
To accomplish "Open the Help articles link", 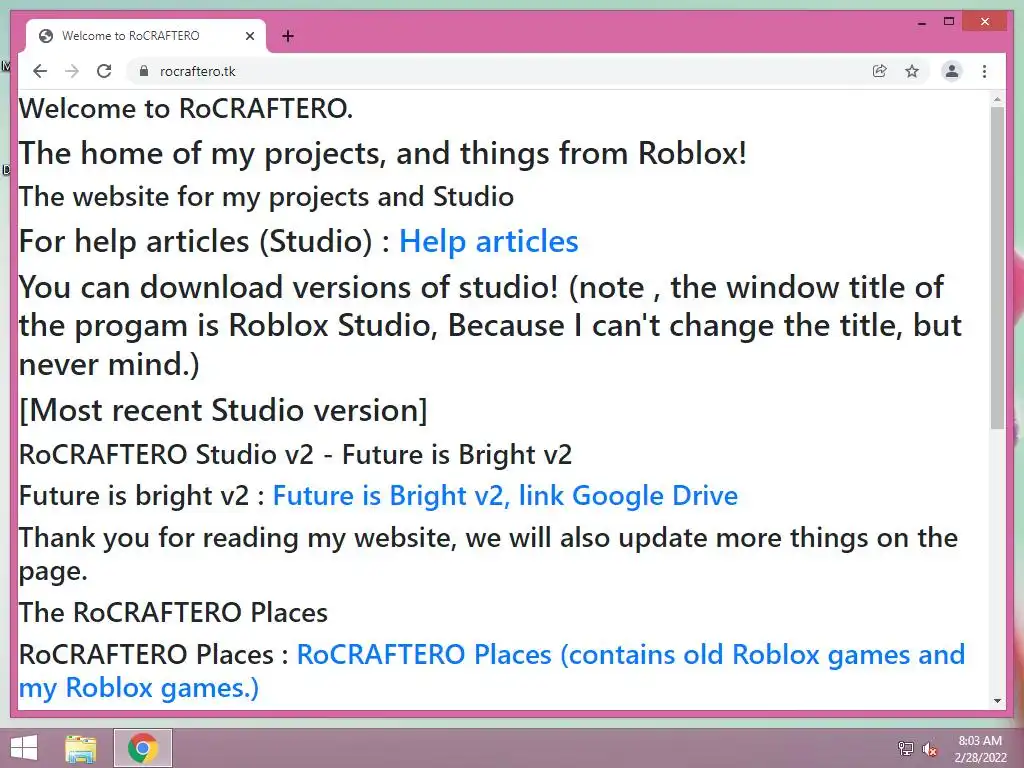I will (x=488, y=241).
